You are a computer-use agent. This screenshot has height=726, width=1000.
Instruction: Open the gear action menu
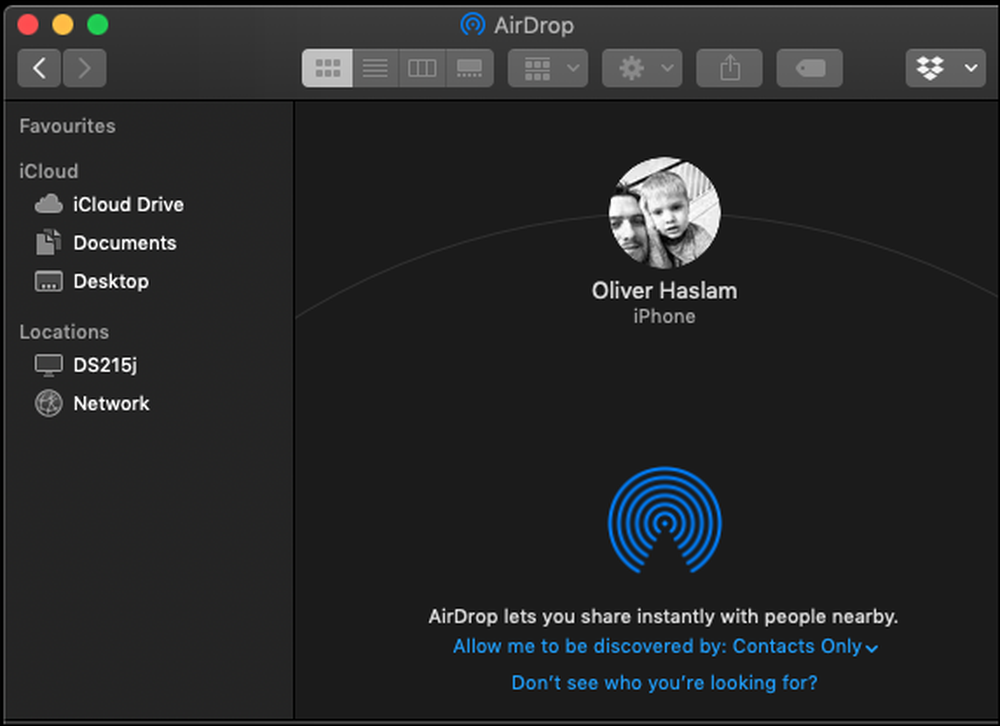[642, 68]
